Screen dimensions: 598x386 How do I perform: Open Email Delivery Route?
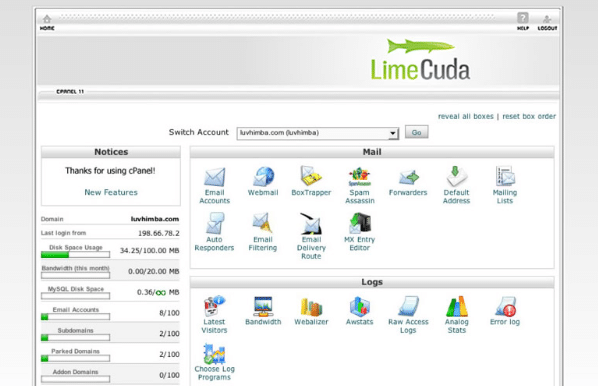pos(311,224)
